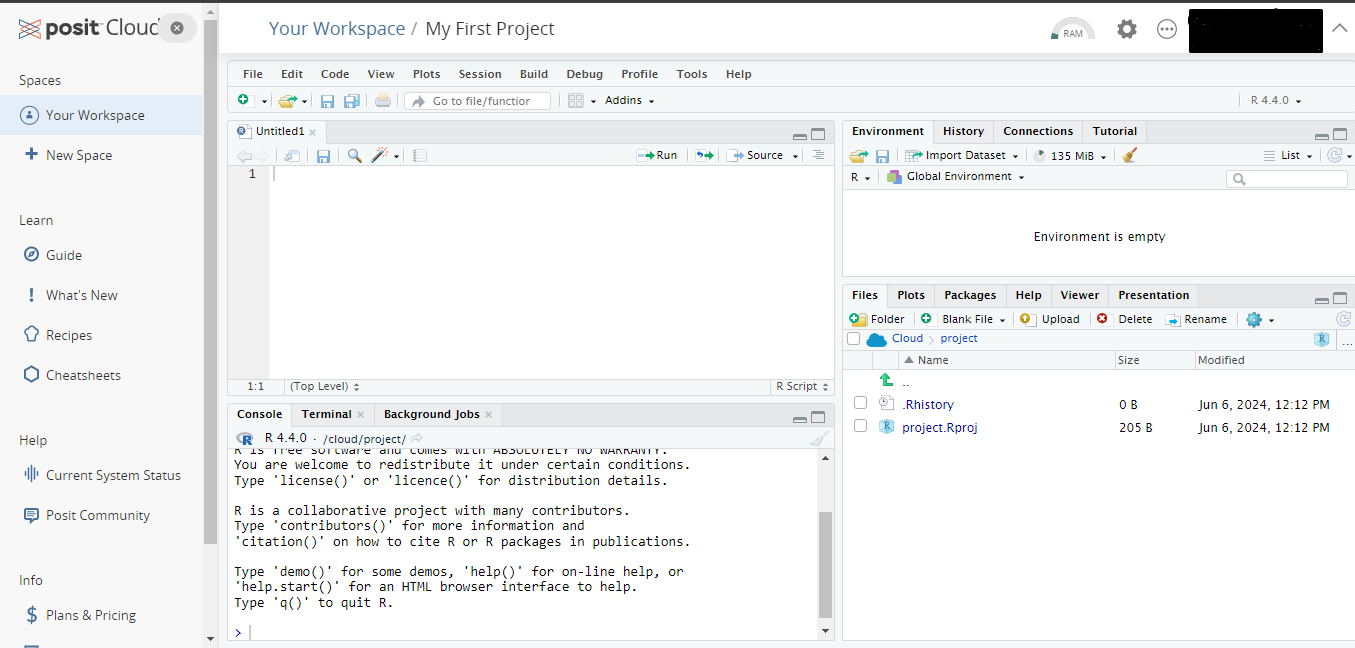Screen dimensions: 1355x648
Task: View the console working directory arrow icon
Action: click(x=417, y=439)
